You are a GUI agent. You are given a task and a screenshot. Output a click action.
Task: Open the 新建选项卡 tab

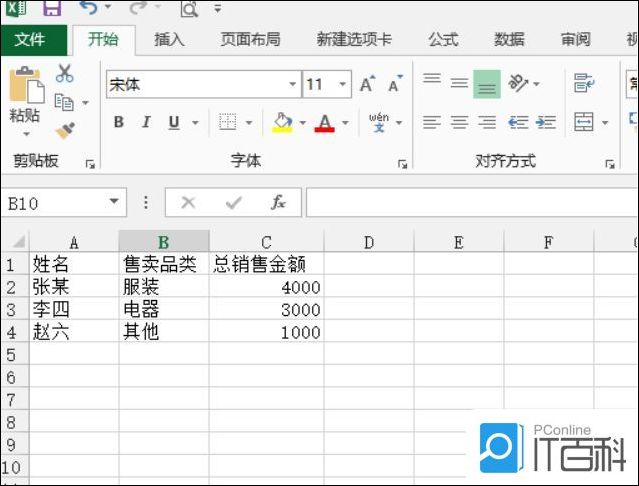pos(354,40)
